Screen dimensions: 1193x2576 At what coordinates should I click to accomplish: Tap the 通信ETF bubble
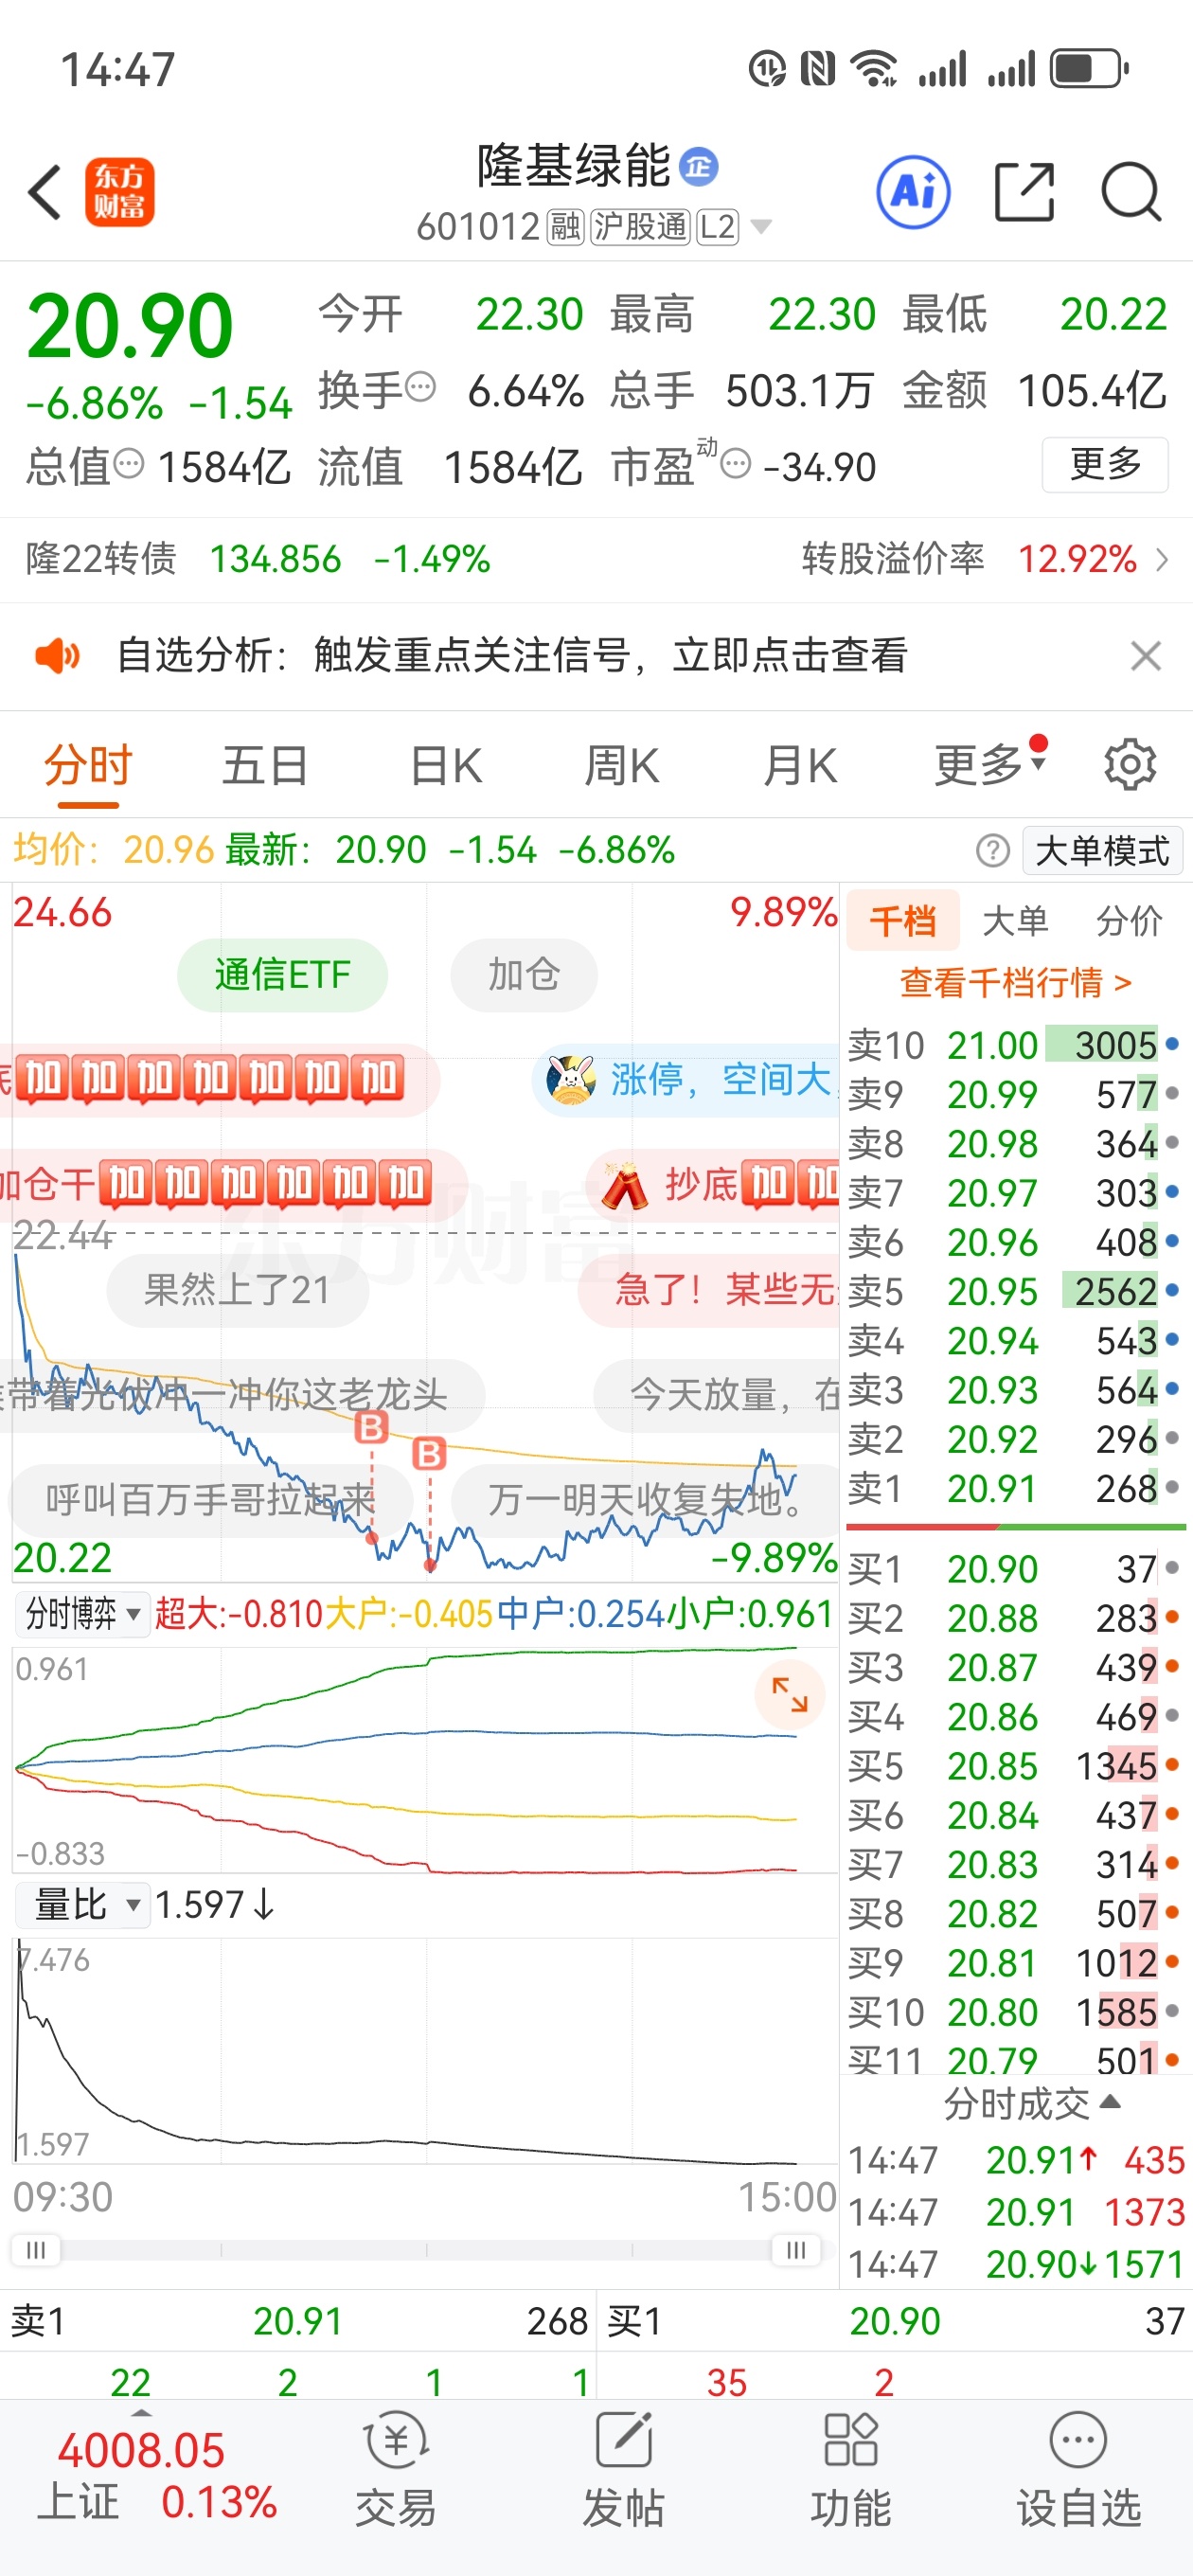pos(282,975)
